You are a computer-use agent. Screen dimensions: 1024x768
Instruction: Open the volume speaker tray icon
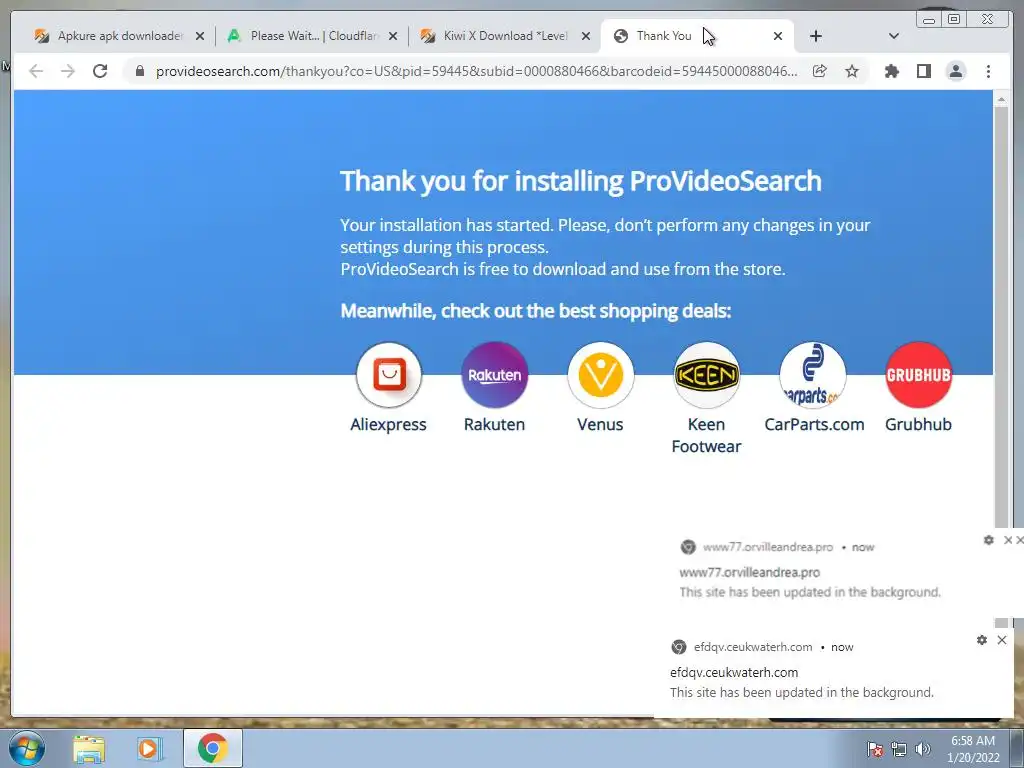(x=923, y=749)
